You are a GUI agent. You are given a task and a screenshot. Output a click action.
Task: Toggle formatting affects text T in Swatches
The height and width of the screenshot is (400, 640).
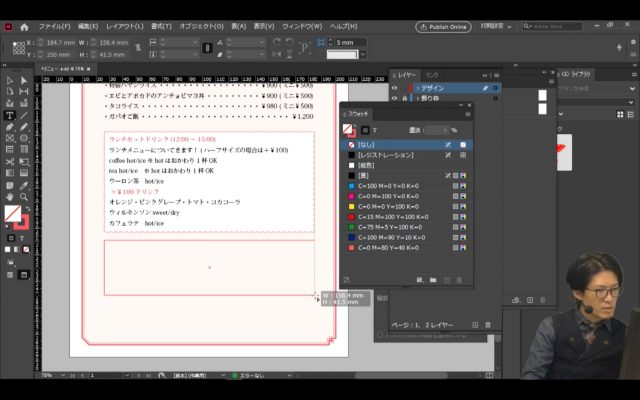tap(375, 130)
